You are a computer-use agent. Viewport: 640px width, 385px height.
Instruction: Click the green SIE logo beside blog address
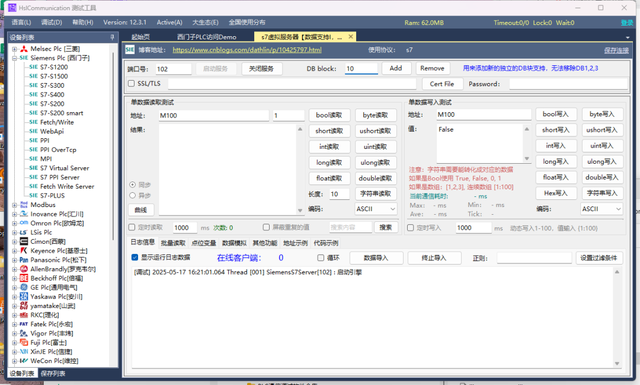130,50
